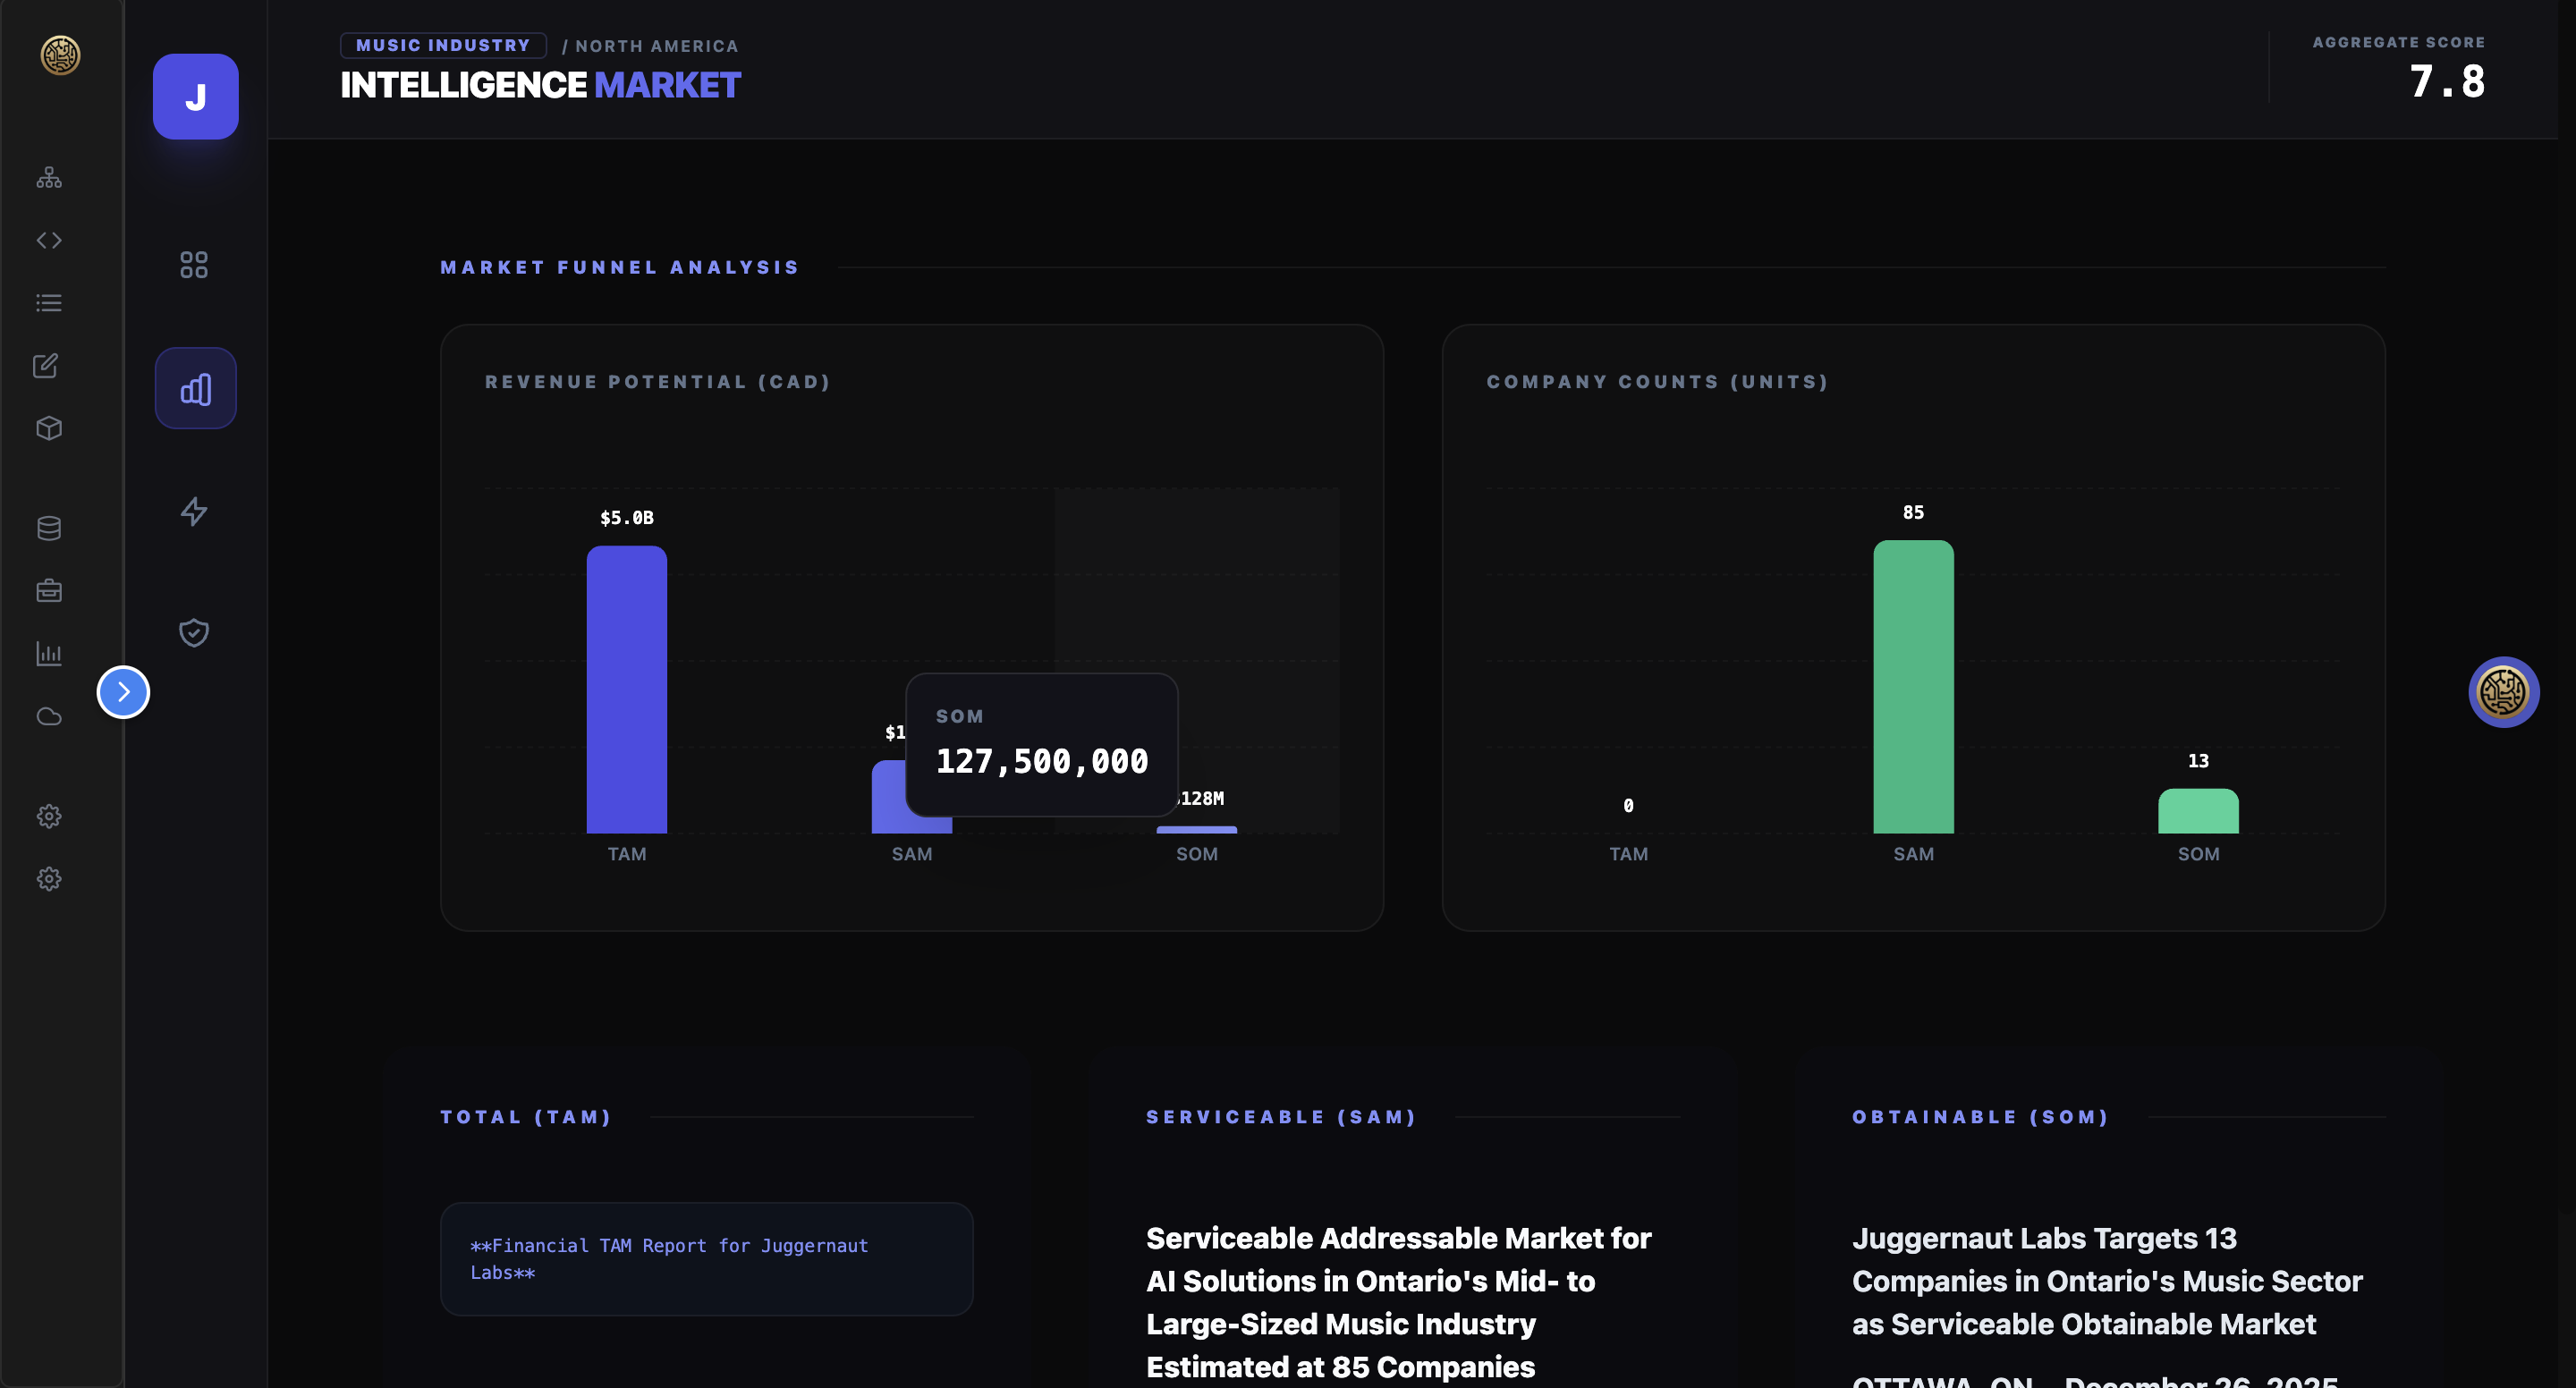
Task: Click the green SAM company count bar
Action: (x=1912, y=686)
